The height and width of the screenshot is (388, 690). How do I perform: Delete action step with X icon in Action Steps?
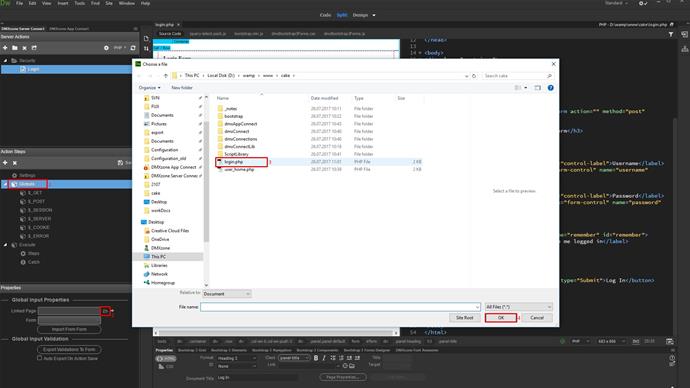point(15,163)
